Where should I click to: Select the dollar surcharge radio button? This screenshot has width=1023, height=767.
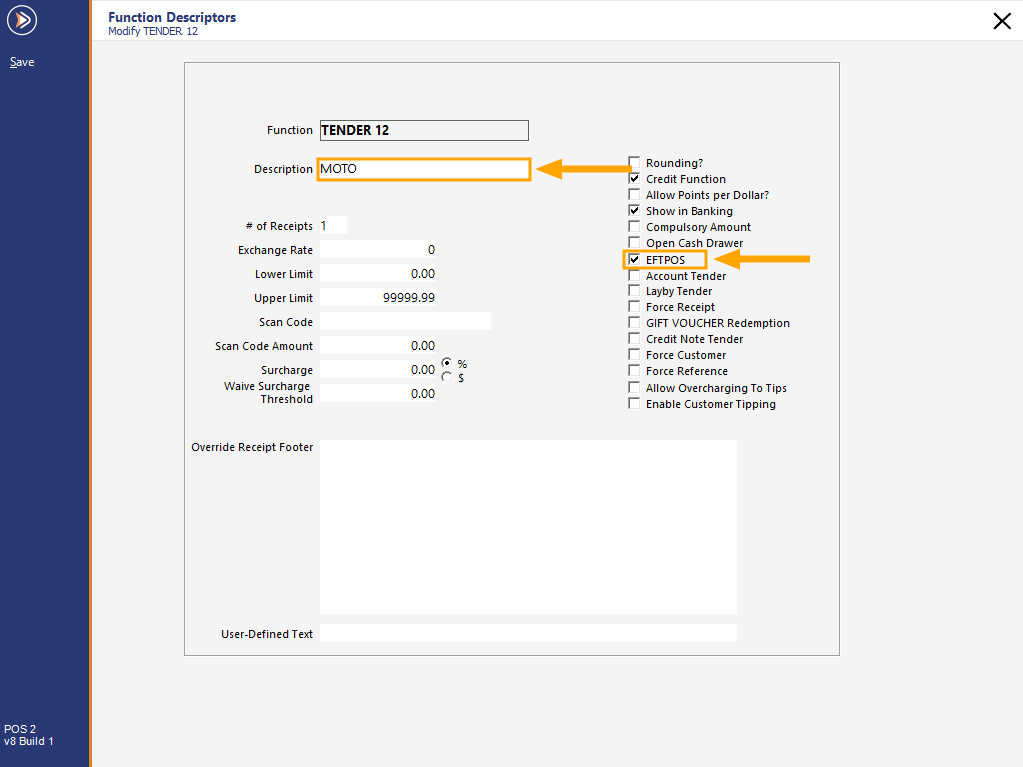(446, 375)
